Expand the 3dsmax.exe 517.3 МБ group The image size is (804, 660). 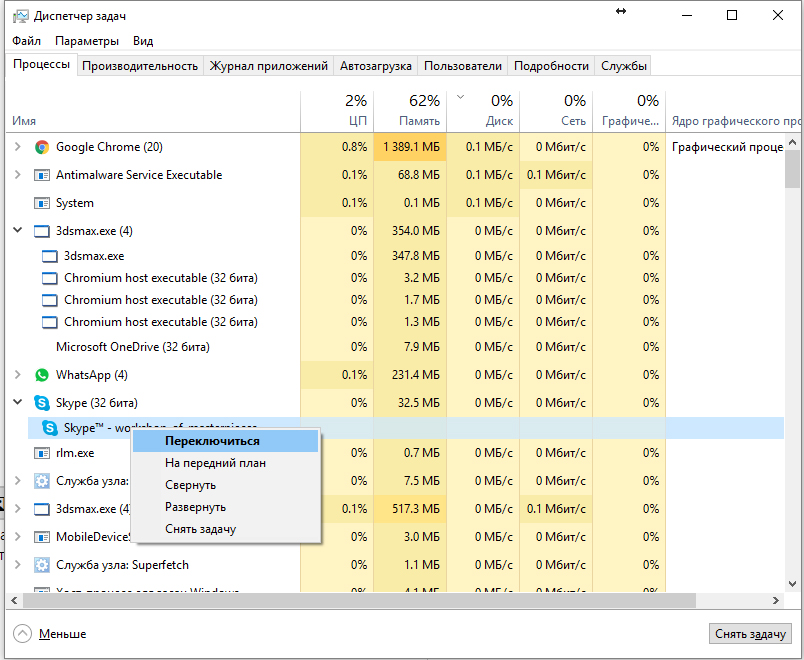(x=18, y=509)
